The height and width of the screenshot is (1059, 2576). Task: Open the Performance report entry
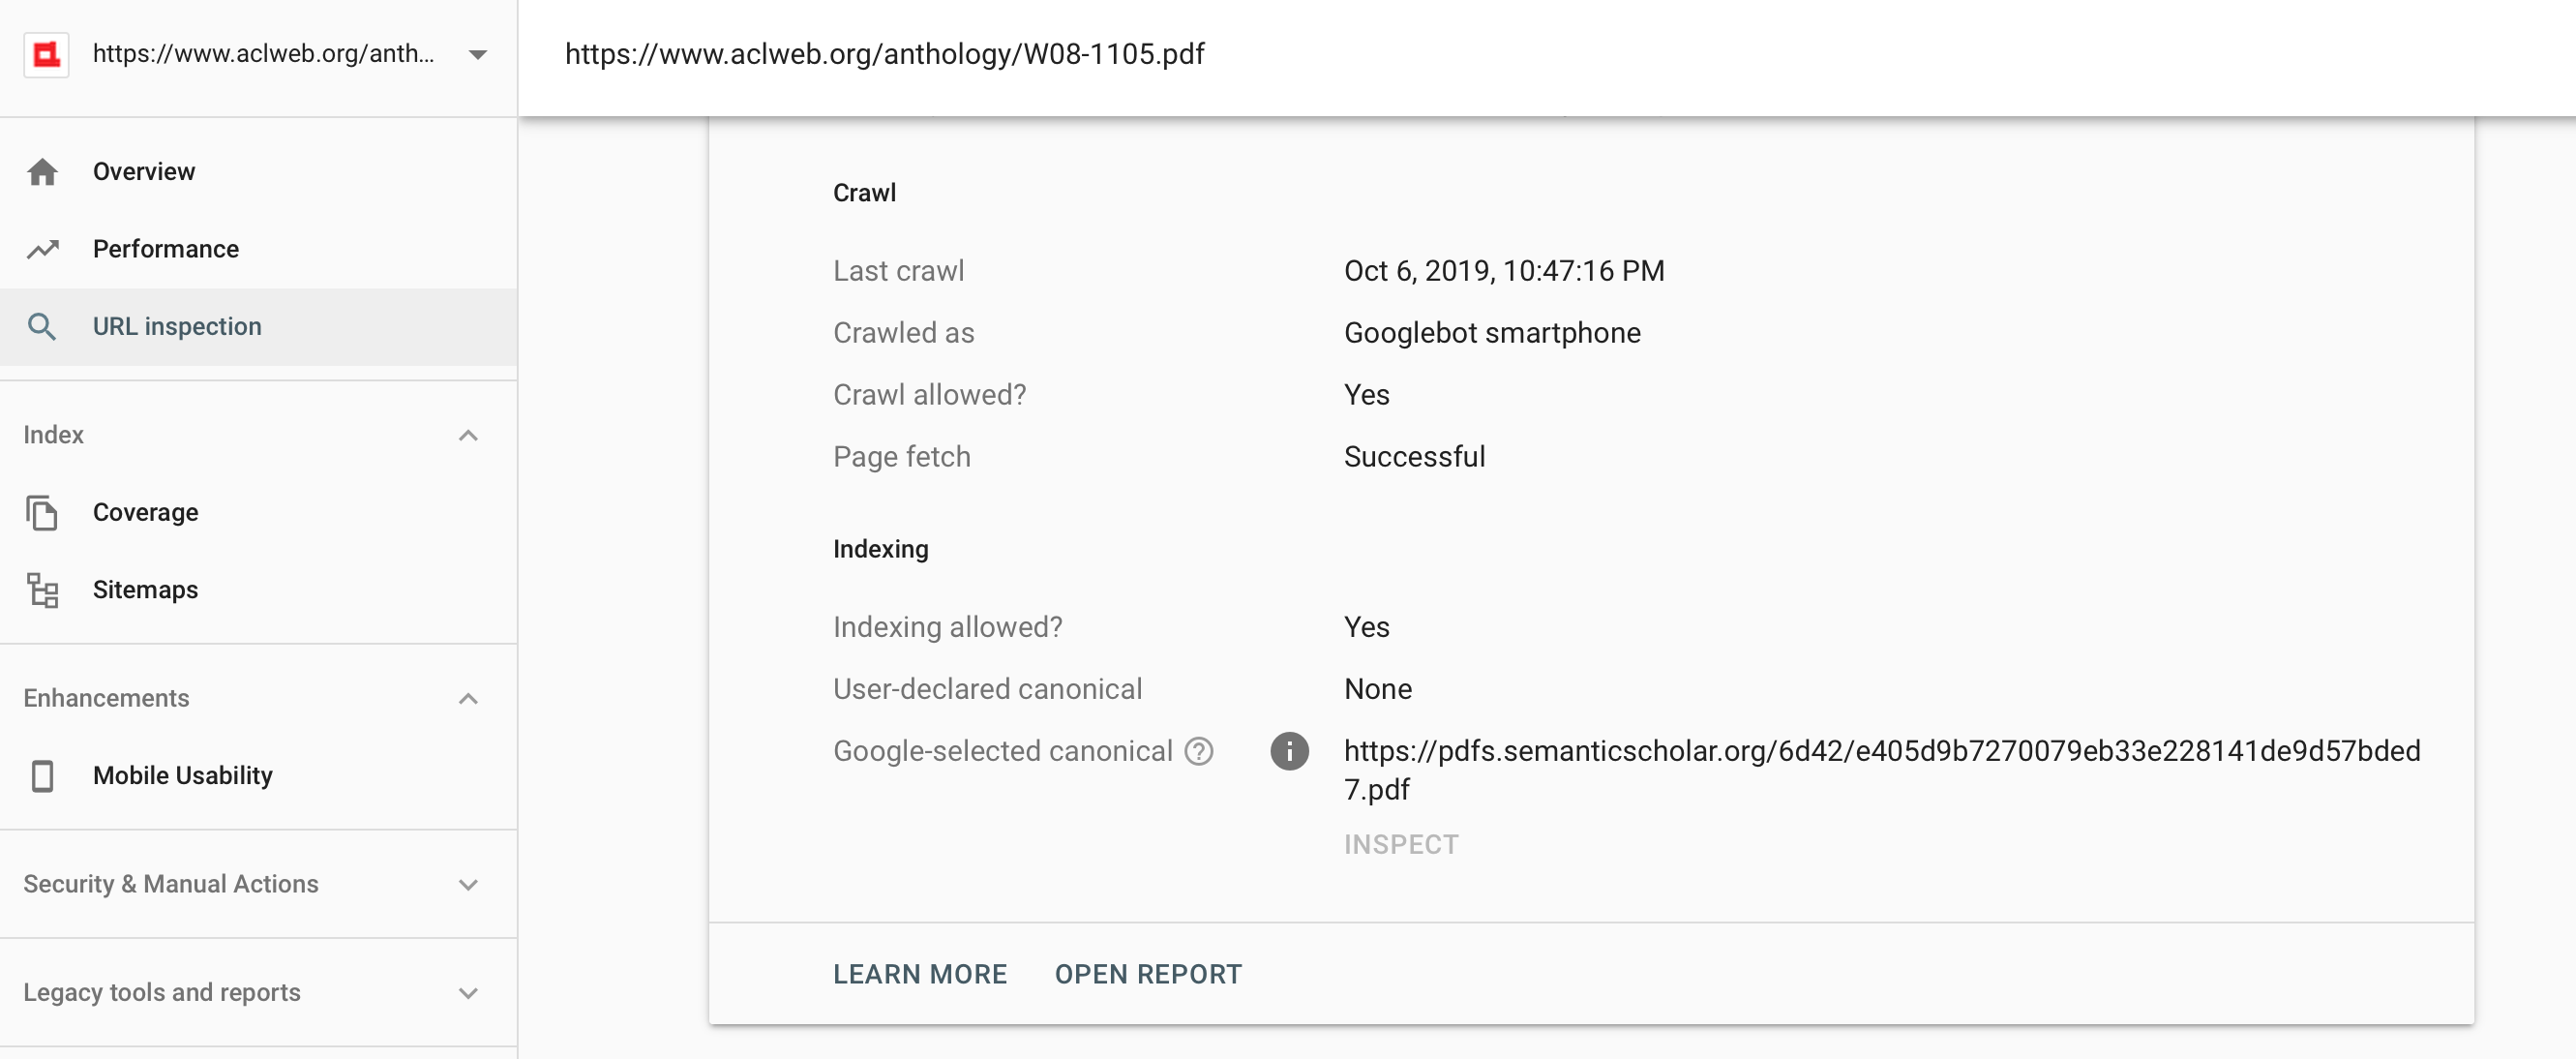pos(166,249)
